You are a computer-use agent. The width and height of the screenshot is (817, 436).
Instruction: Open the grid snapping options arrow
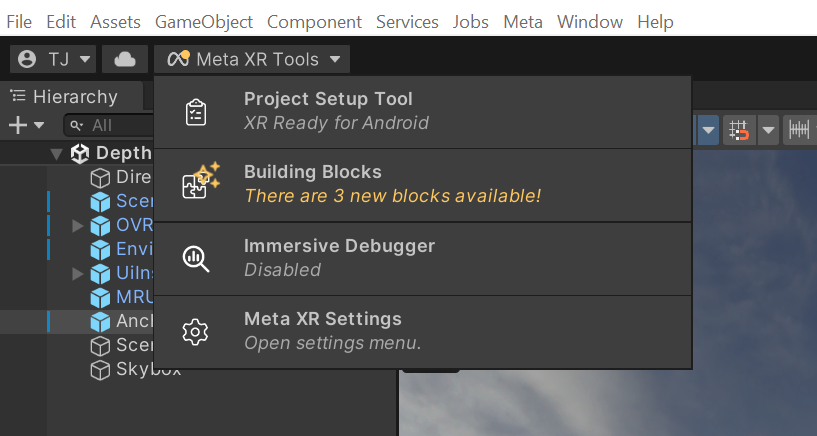(768, 129)
